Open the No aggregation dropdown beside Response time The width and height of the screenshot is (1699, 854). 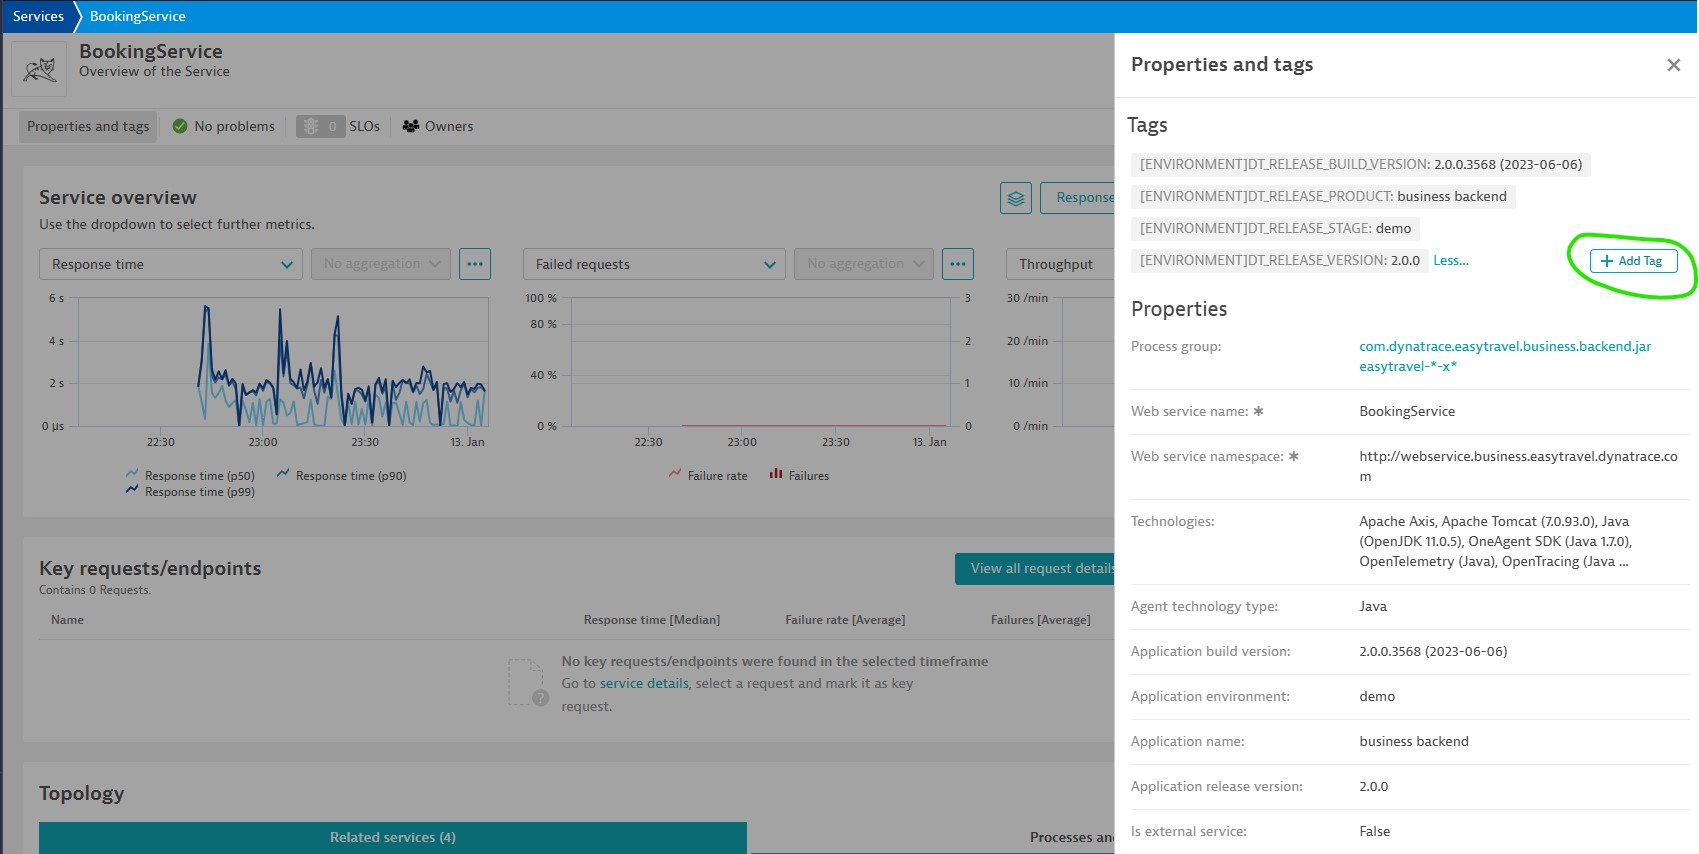(x=381, y=264)
